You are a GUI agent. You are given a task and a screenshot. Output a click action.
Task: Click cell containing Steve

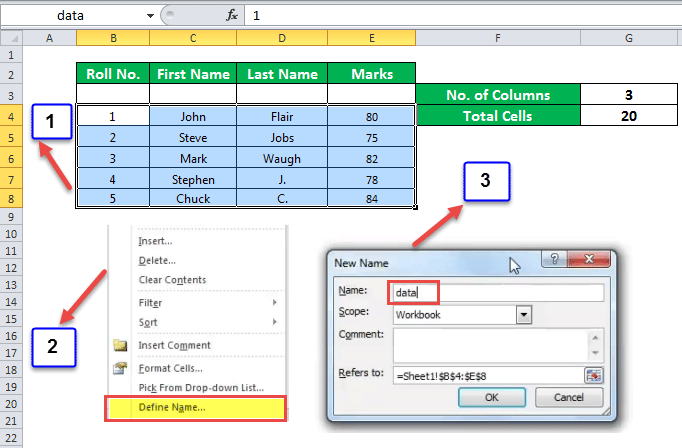point(193,137)
